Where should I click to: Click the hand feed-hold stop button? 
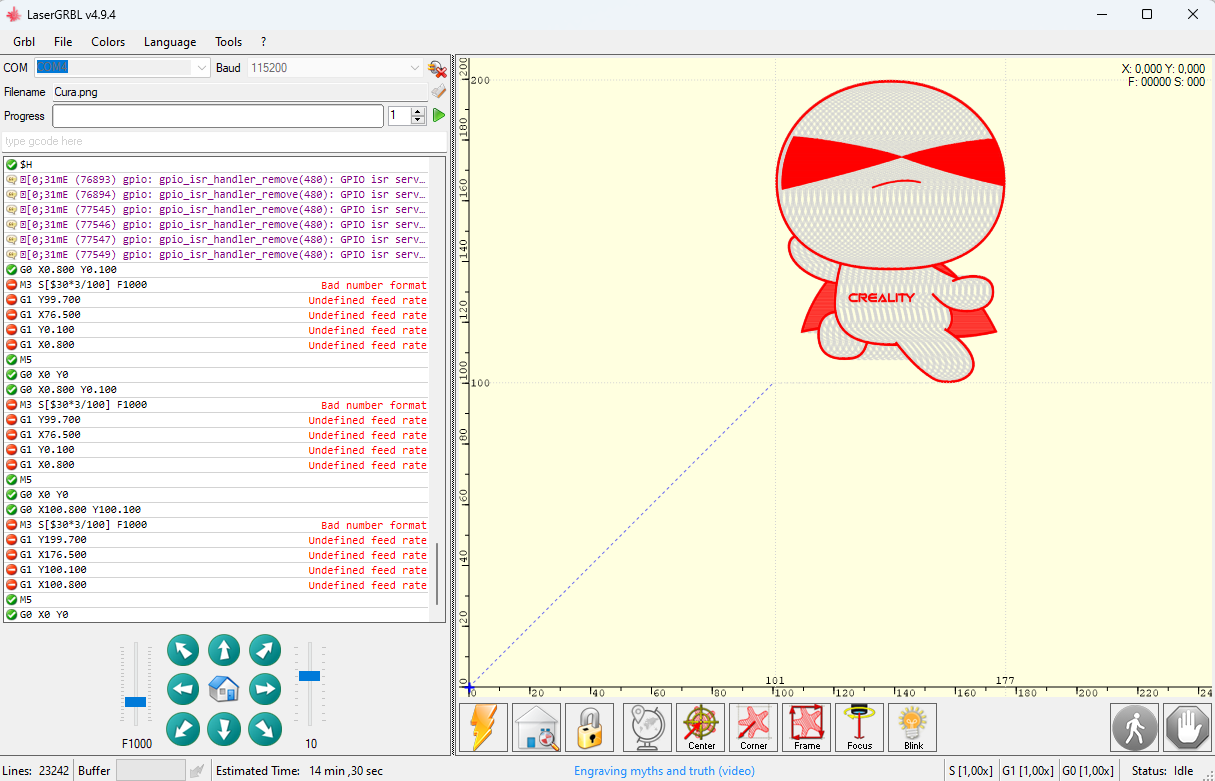(x=1188, y=727)
